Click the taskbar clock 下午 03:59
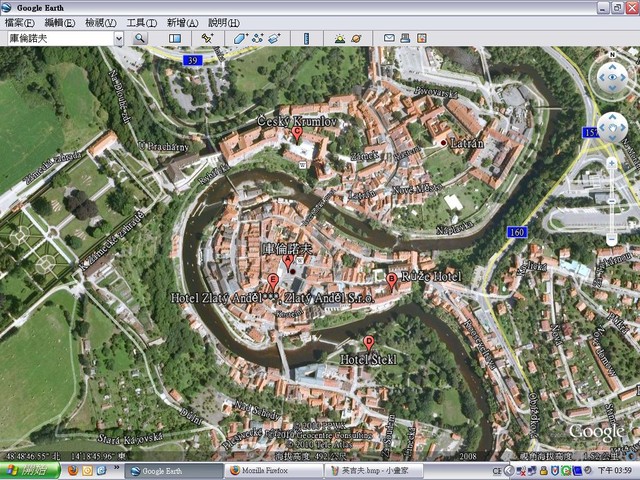Screen dimensions: 640x480 [615, 471]
